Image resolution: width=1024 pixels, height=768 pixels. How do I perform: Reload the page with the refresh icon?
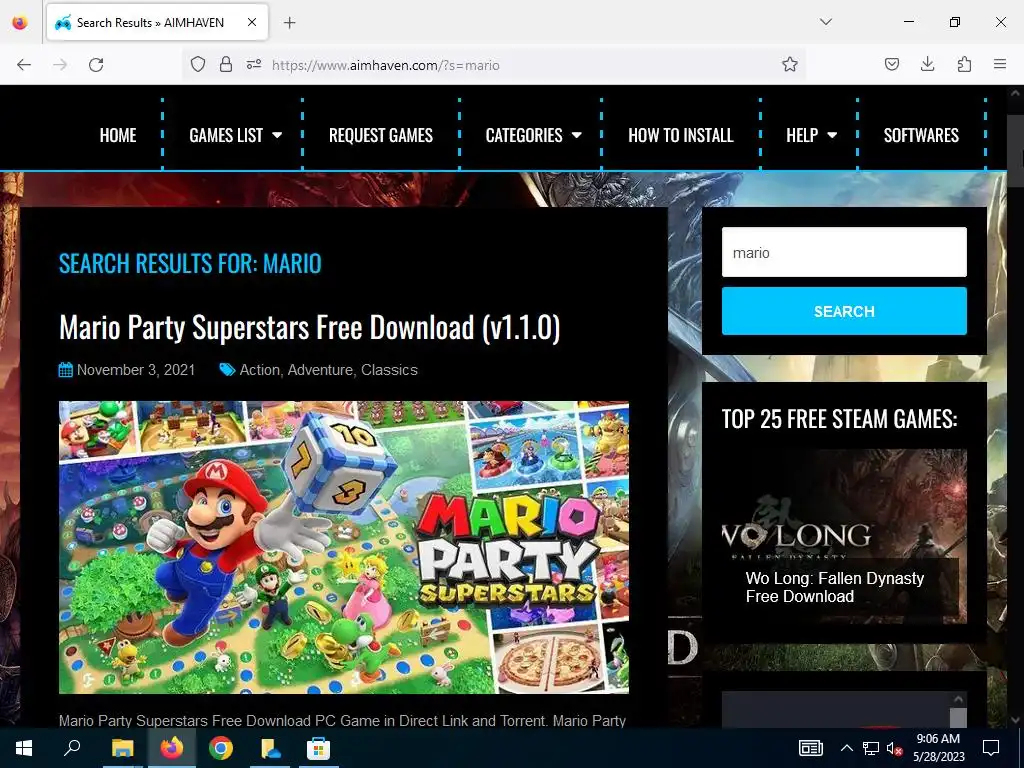tap(96, 65)
